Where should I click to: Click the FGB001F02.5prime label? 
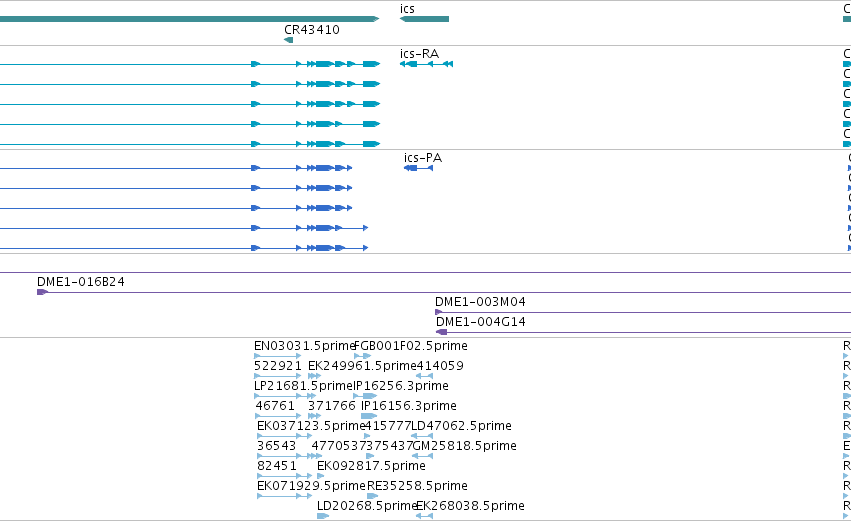point(411,346)
